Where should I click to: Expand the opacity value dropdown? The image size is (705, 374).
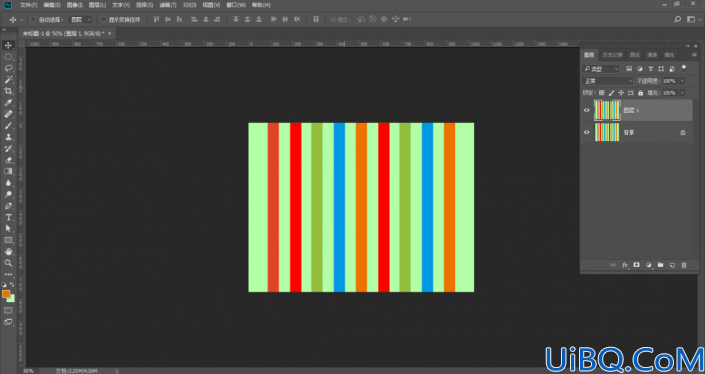coord(682,81)
